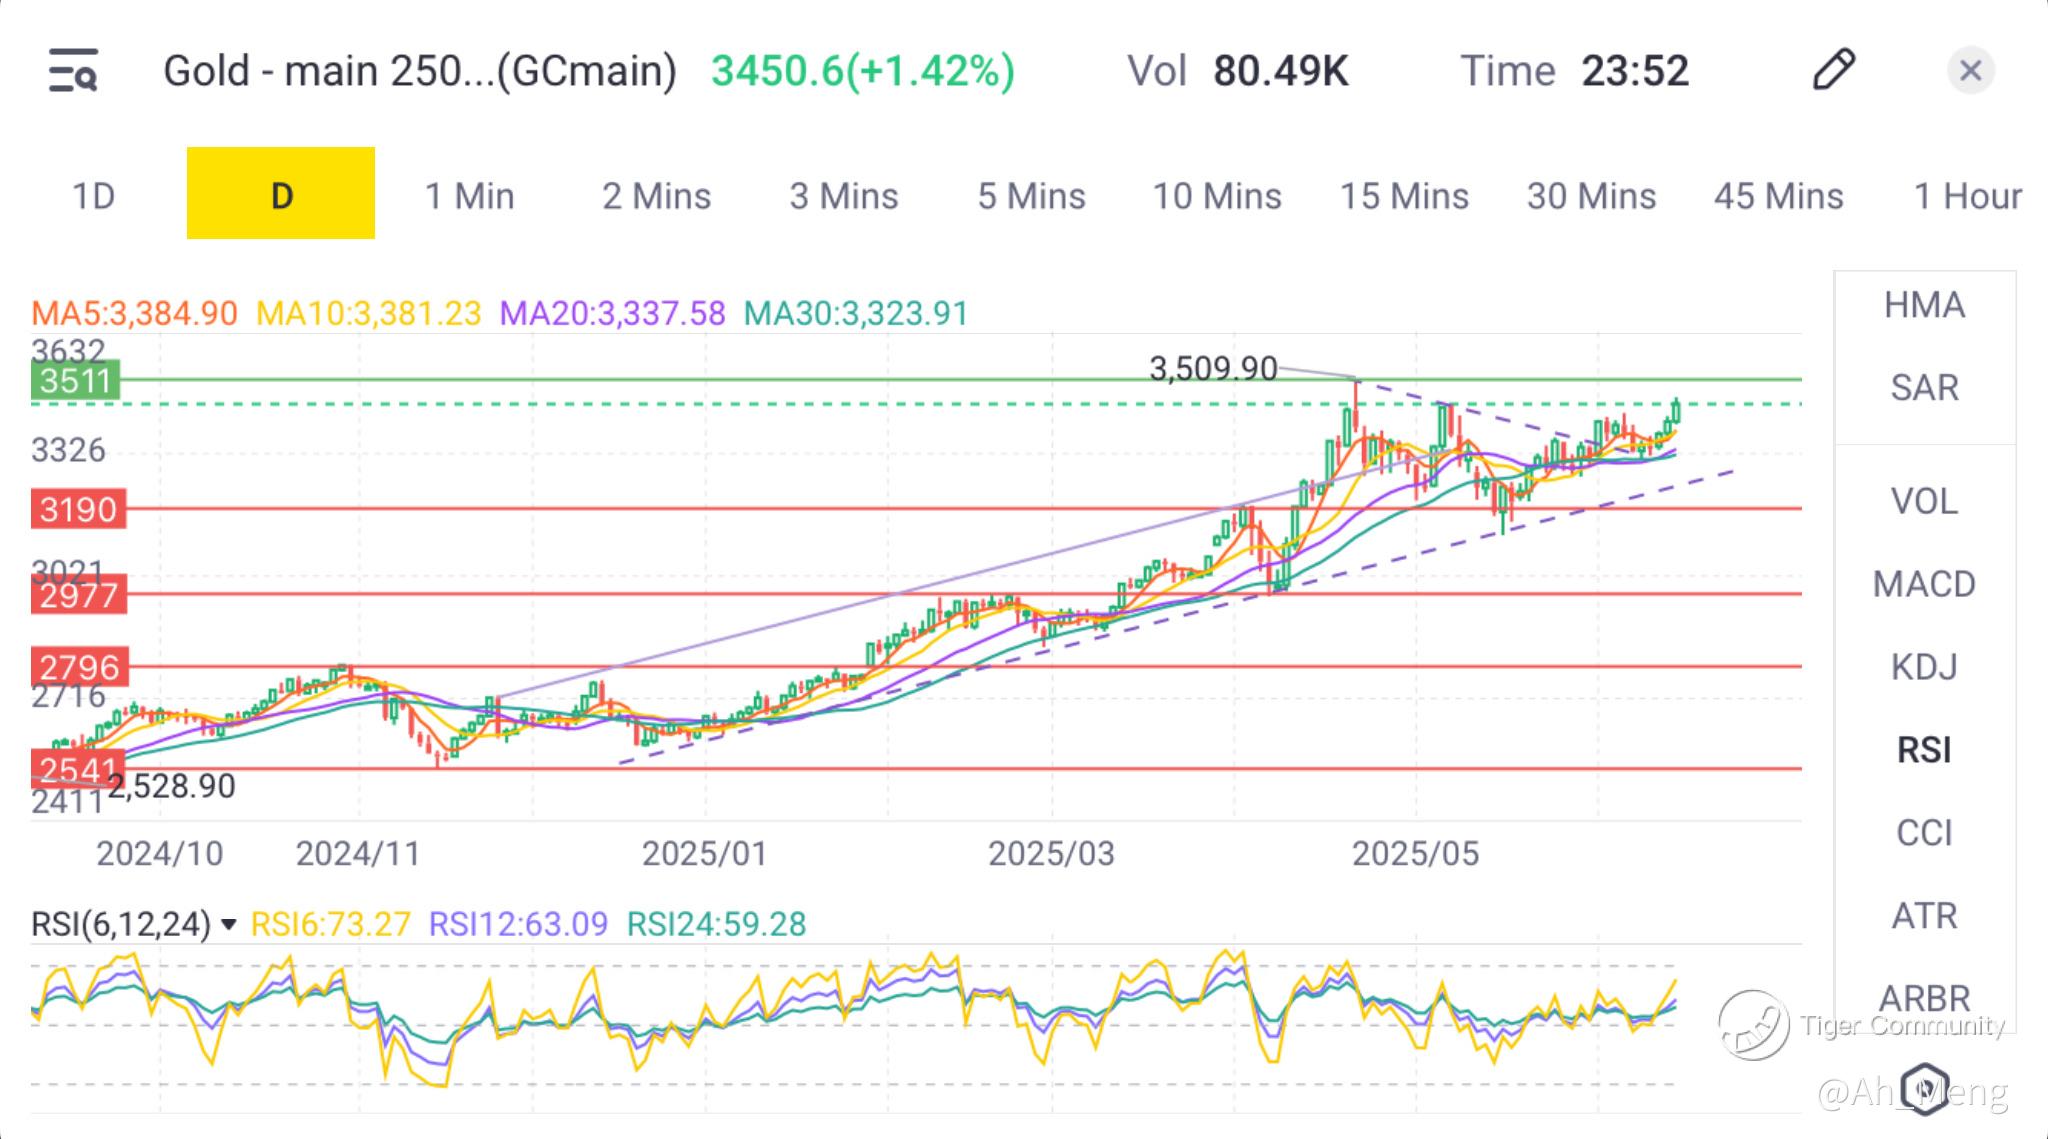The image size is (2048, 1139).
Task: Select the 1 Hour interval
Action: tap(1967, 196)
